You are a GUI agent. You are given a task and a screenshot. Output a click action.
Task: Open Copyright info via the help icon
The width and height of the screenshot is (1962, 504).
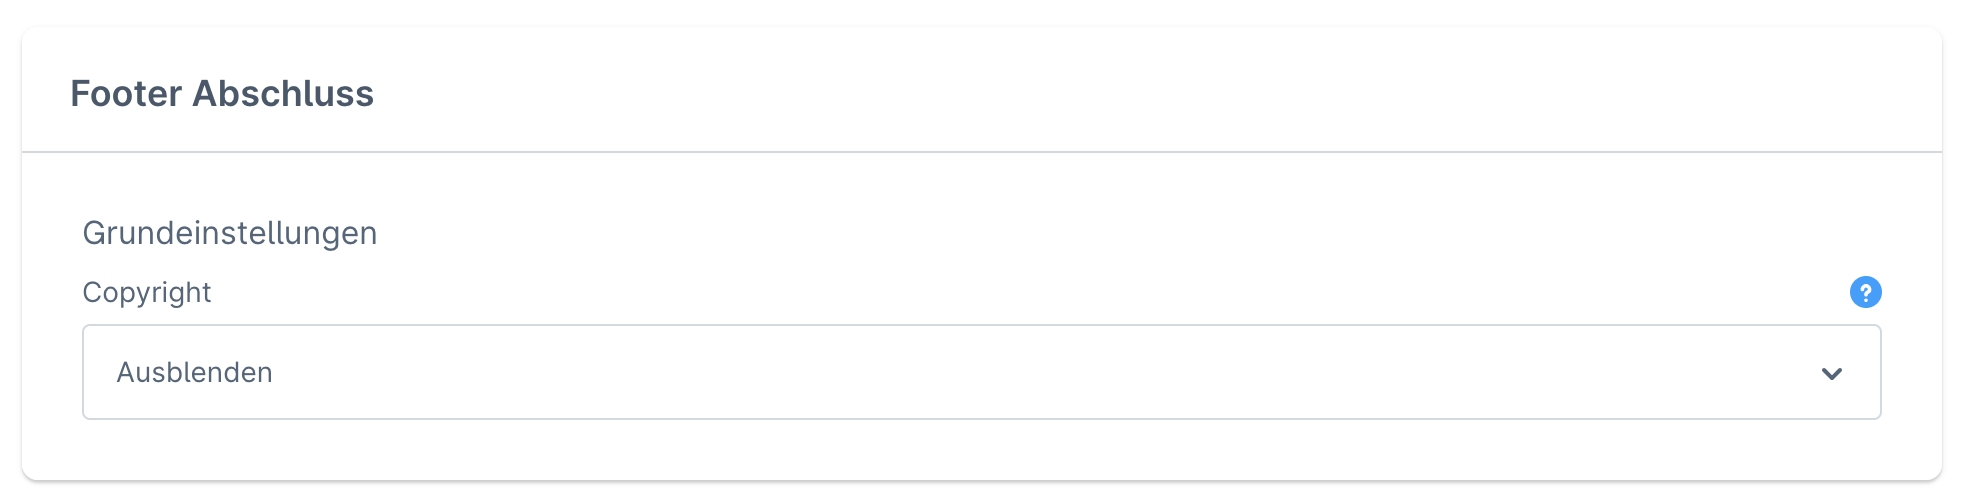point(1865,292)
